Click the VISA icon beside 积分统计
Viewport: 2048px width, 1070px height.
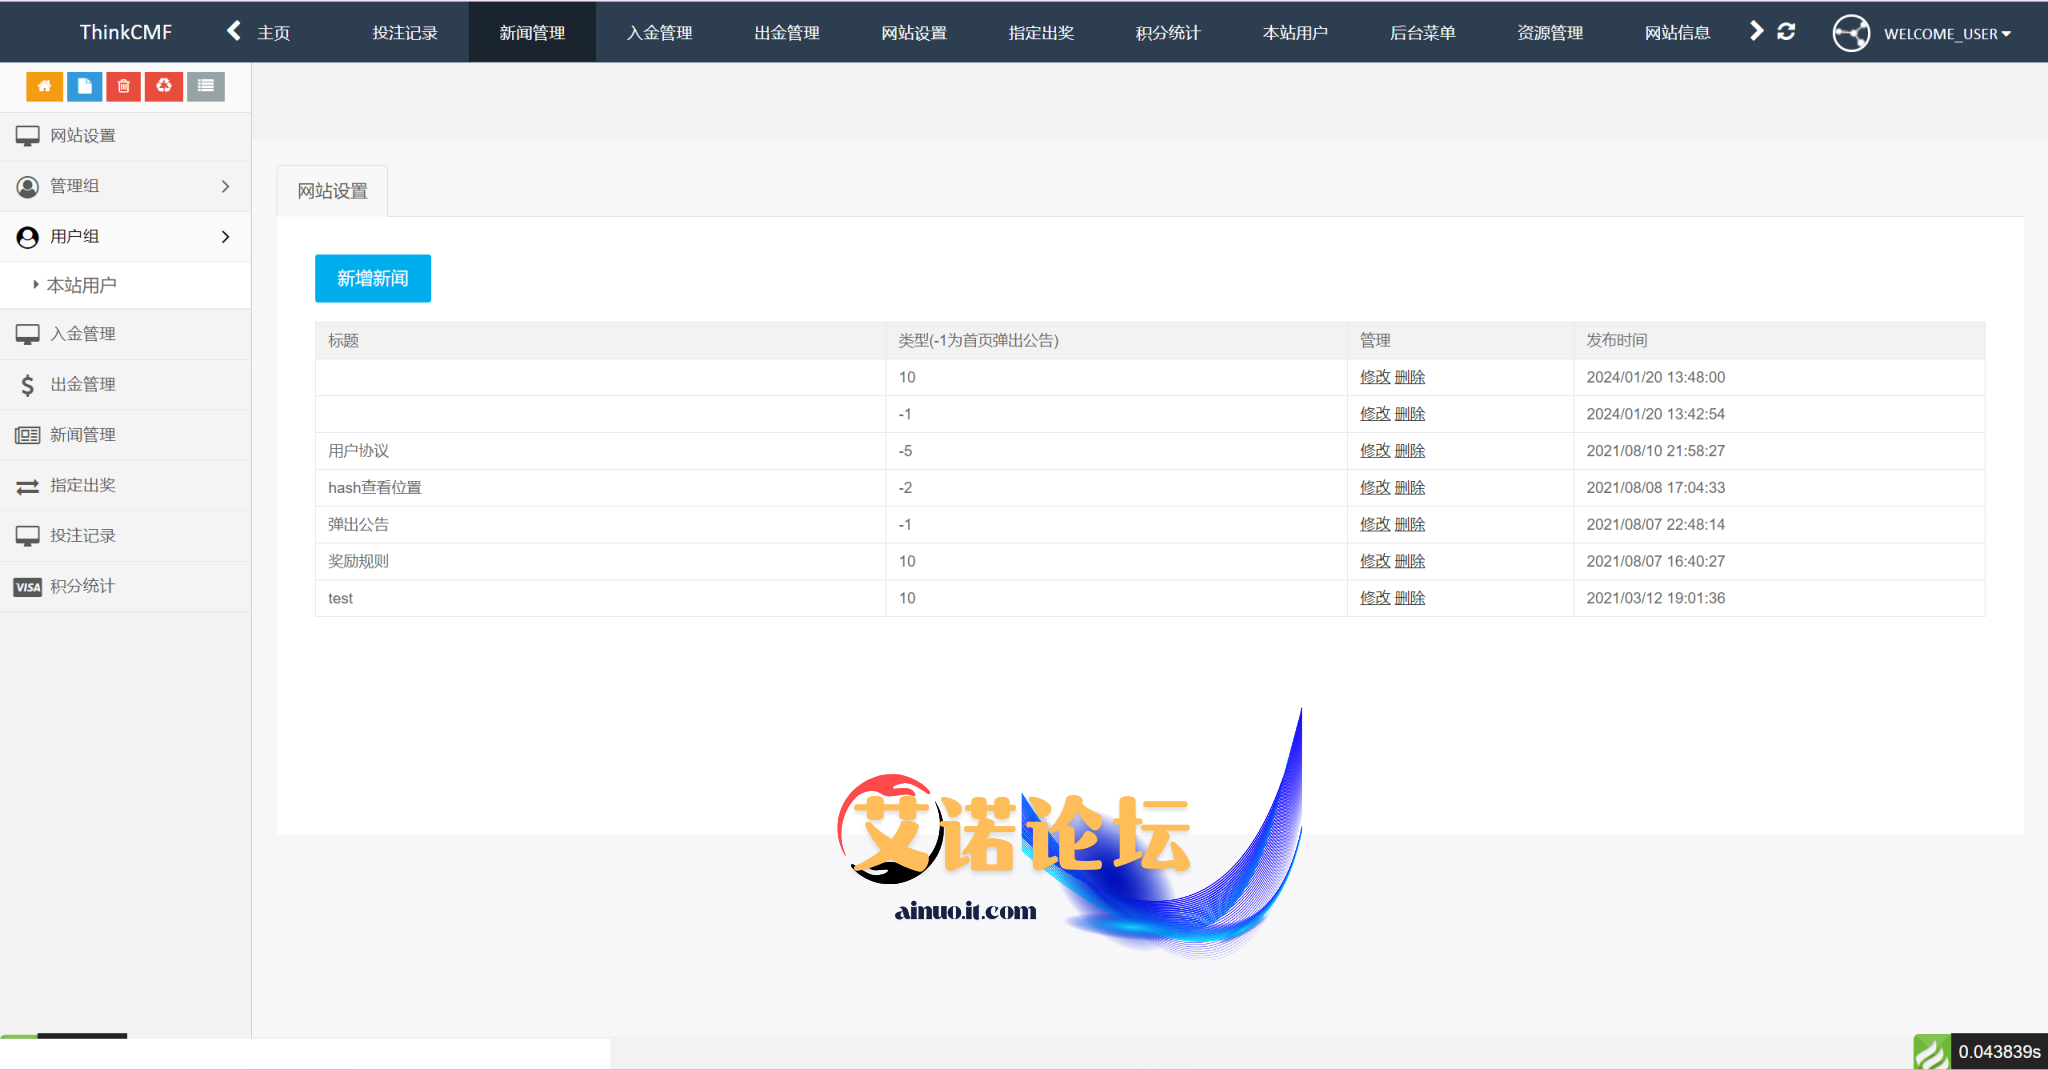[27, 587]
